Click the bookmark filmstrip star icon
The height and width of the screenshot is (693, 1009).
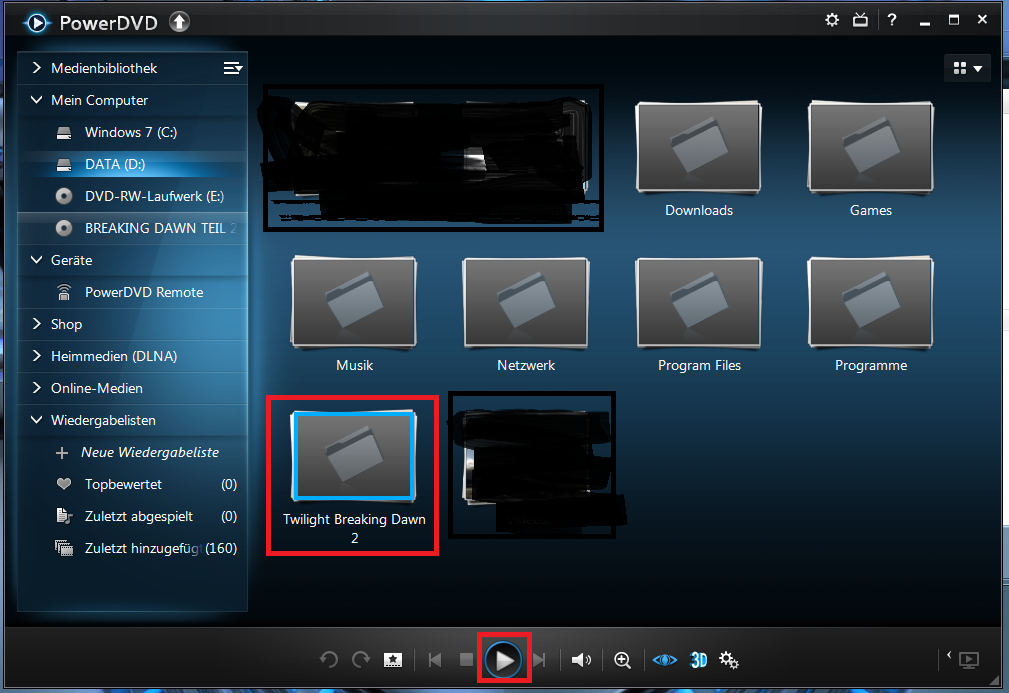point(394,660)
